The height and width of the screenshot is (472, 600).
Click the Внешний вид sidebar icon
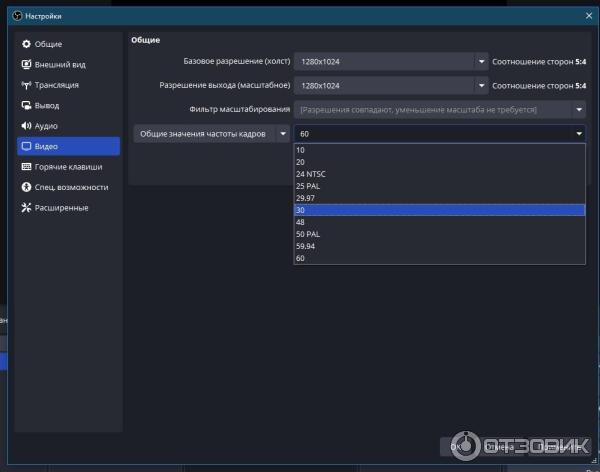coord(26,64)
